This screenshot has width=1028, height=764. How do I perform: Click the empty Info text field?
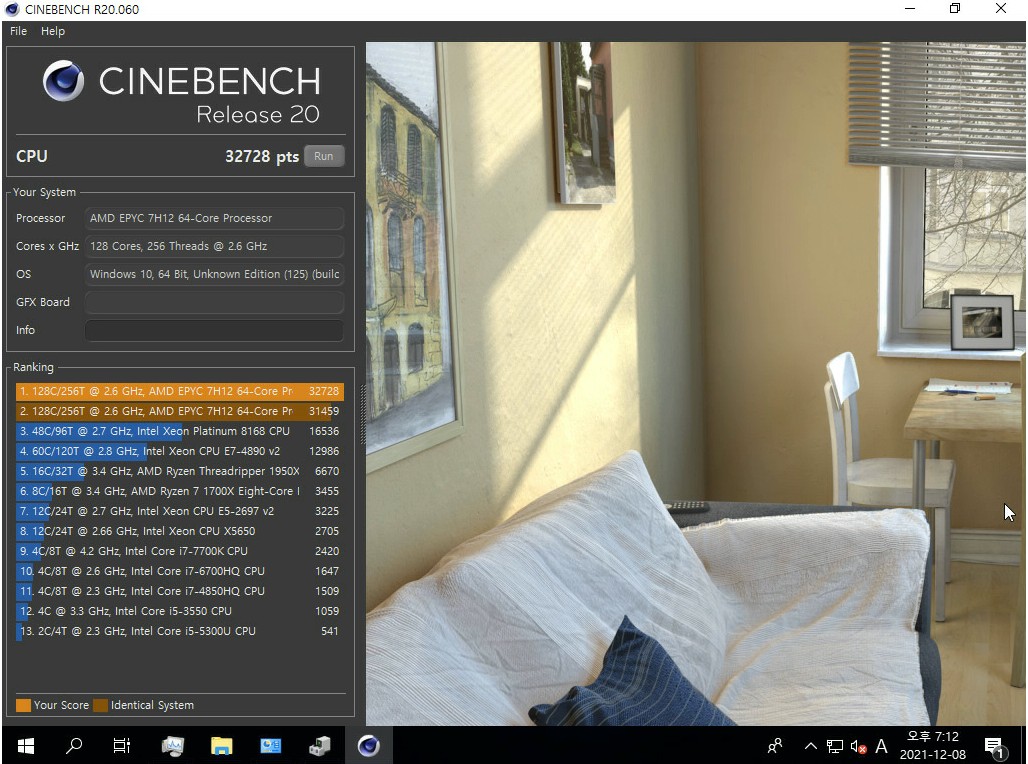tap(214, 330)
